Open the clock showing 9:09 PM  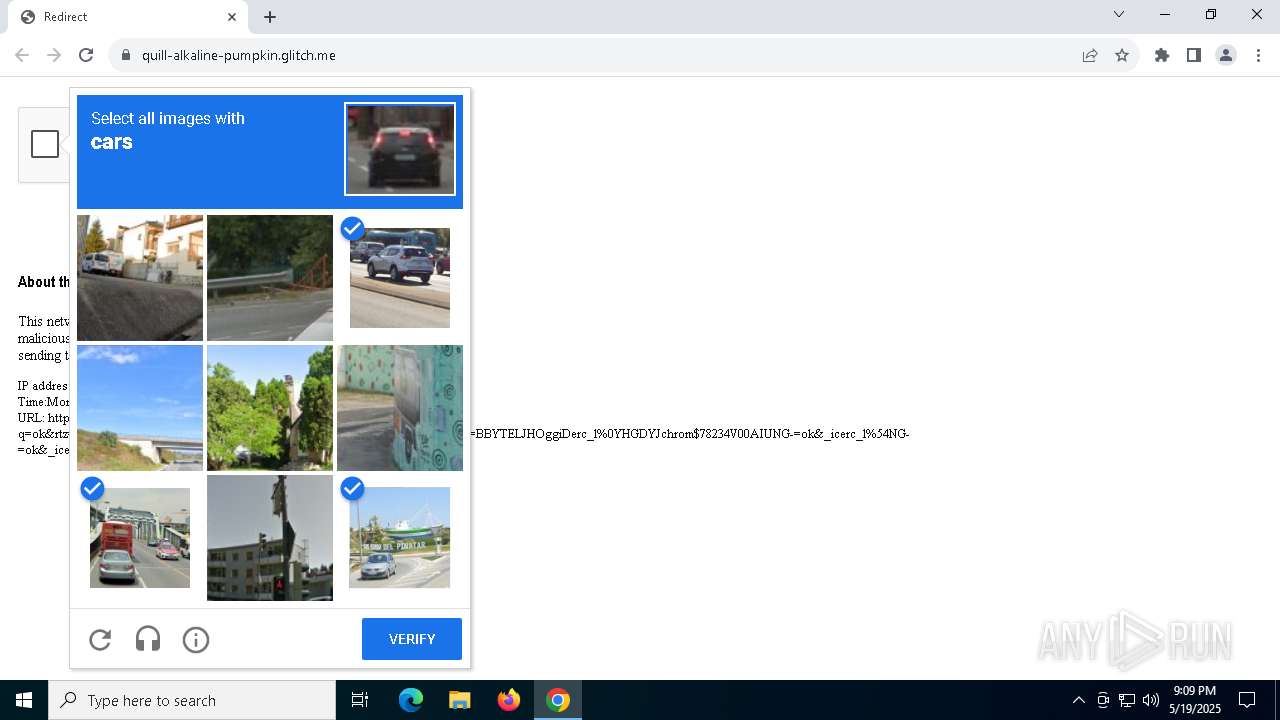click(x=1195, y=700)
